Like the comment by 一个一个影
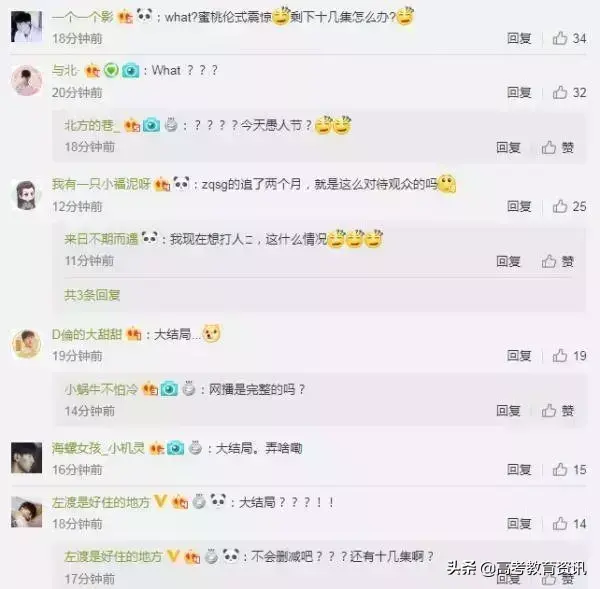Viewport: 600px width, 589px height. pyautogui.click(x=569, y=38)
